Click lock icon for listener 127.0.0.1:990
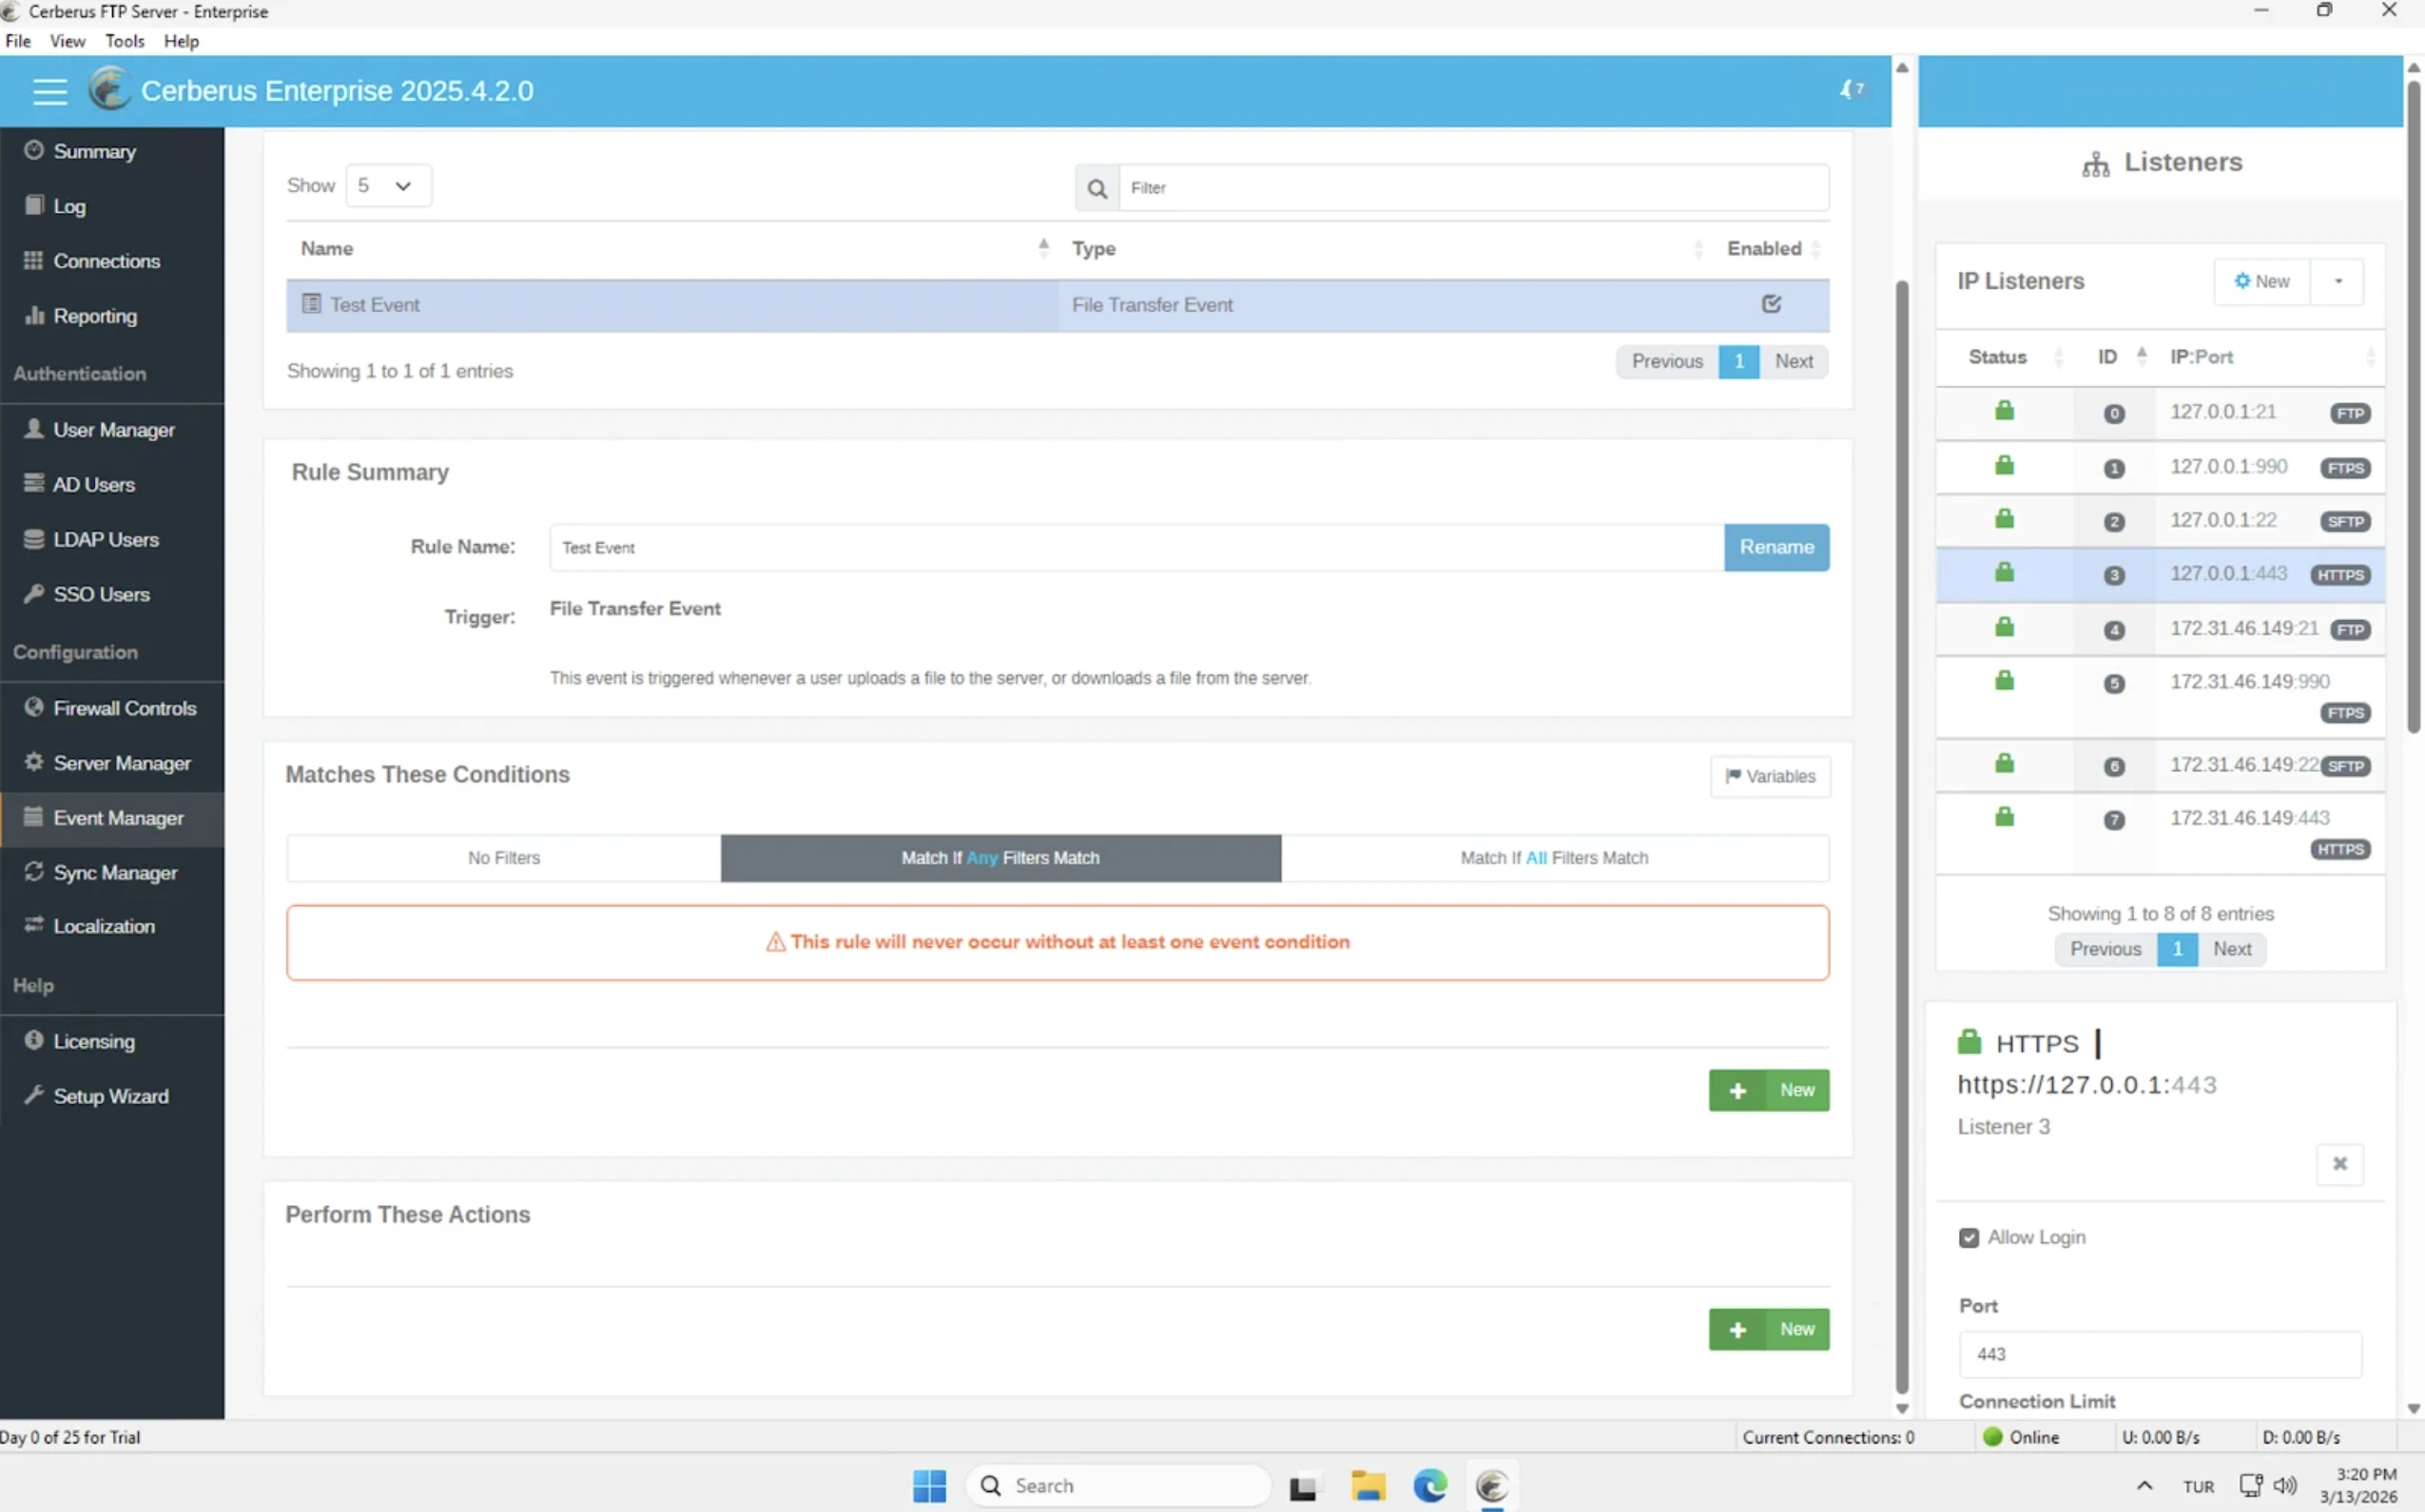The height and width of the screenshot is (1512, 2425). [2004, 466]
